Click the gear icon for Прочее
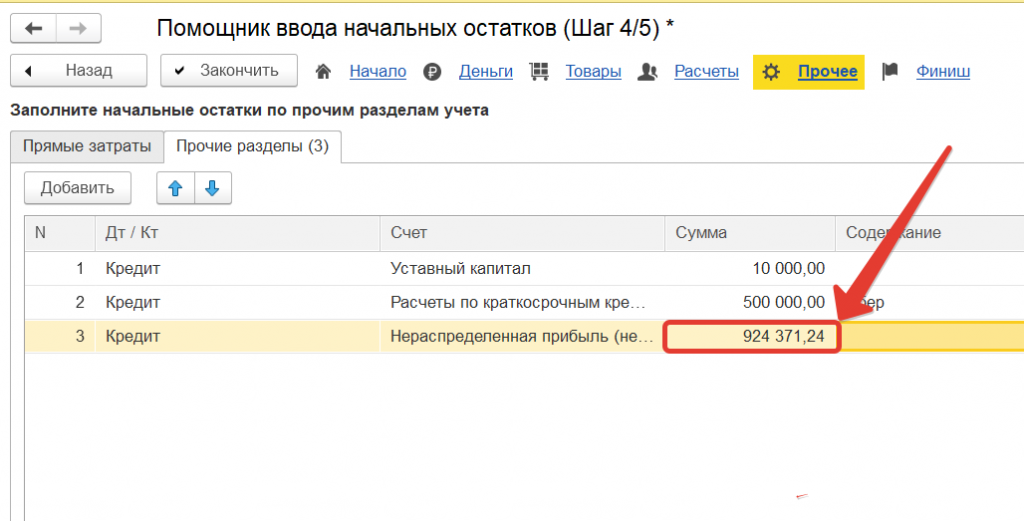The width and height of the screenshot is (1024, 521). tap(771, 72)
